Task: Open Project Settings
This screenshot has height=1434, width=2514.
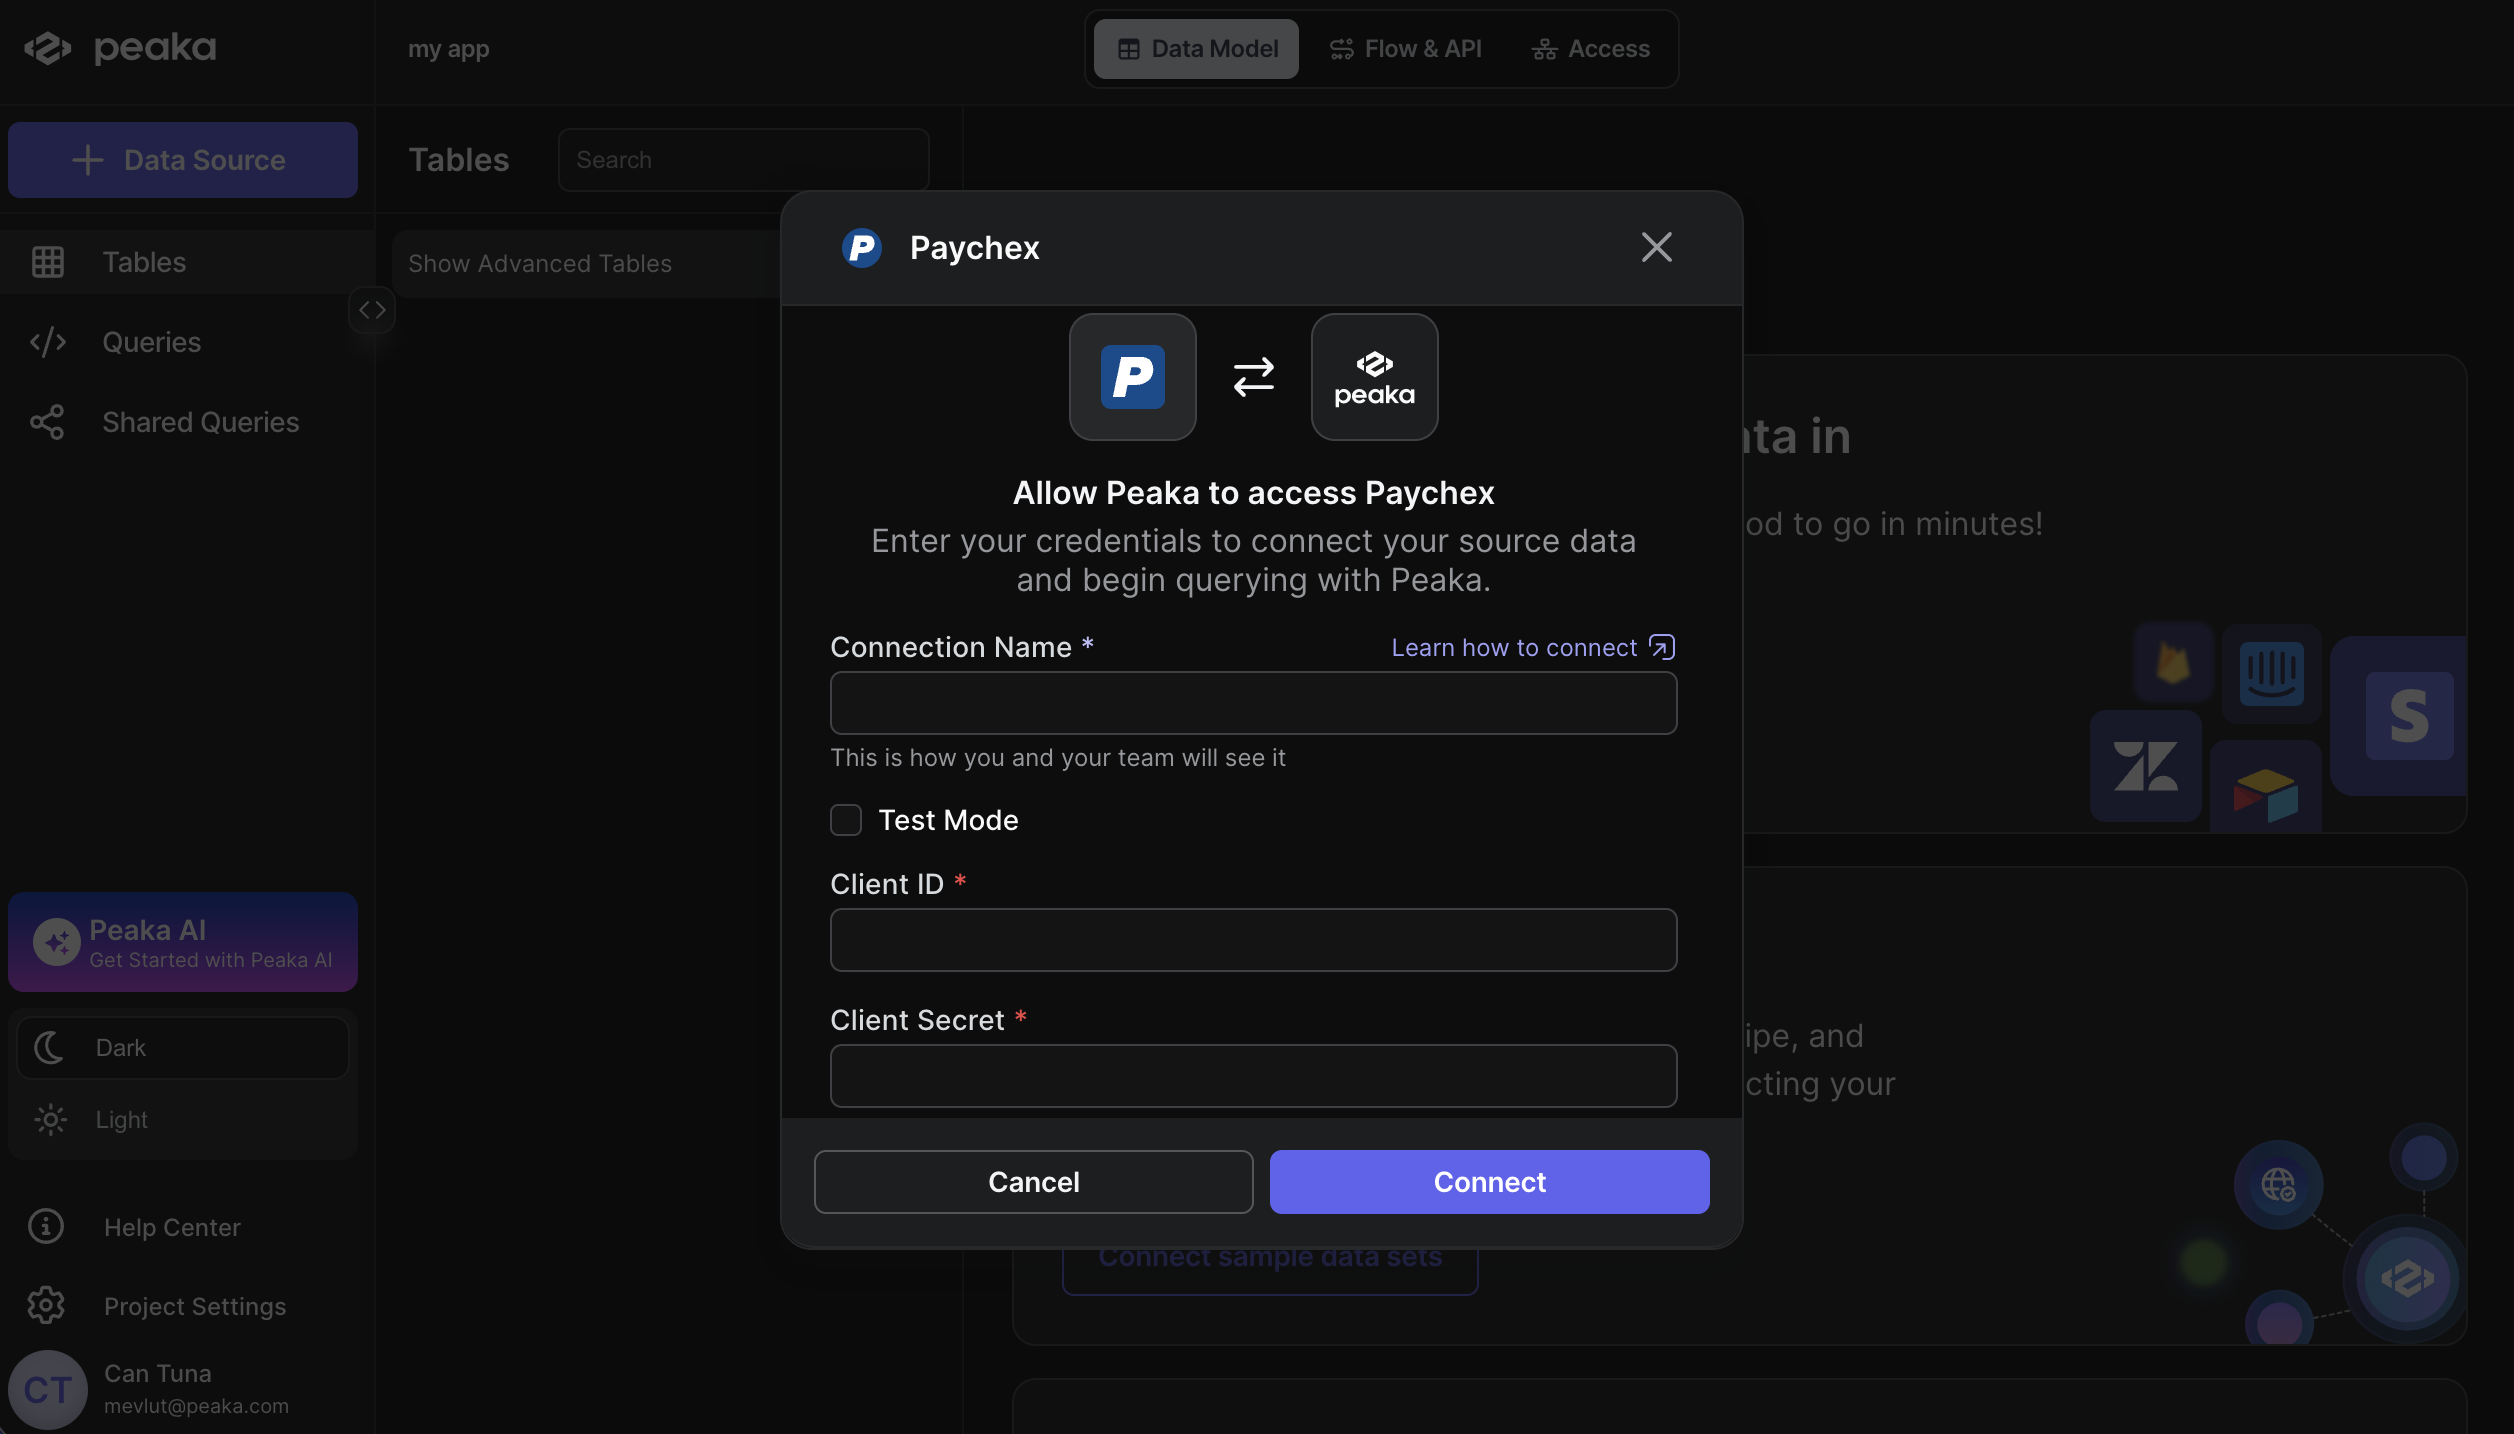Action: (x=195, y=1306)
